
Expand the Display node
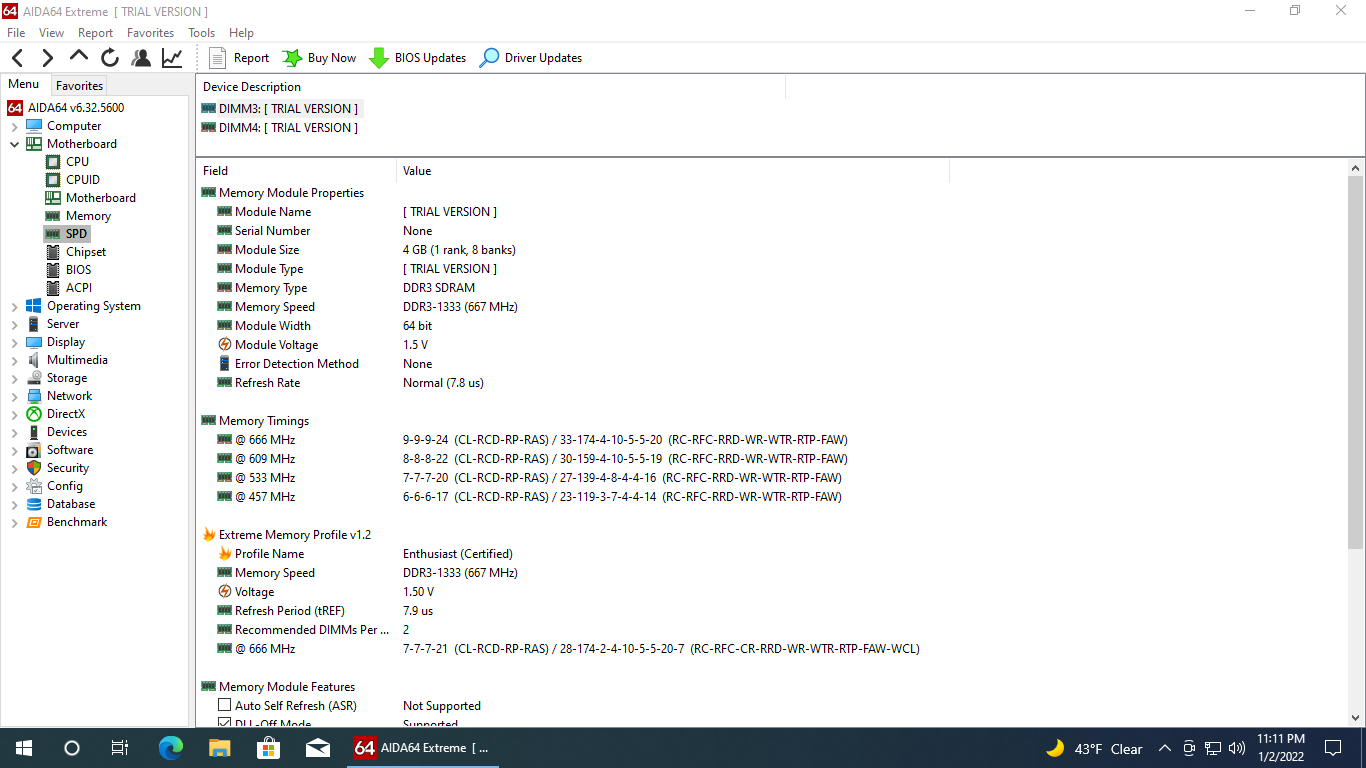click(x=15, y=342)
